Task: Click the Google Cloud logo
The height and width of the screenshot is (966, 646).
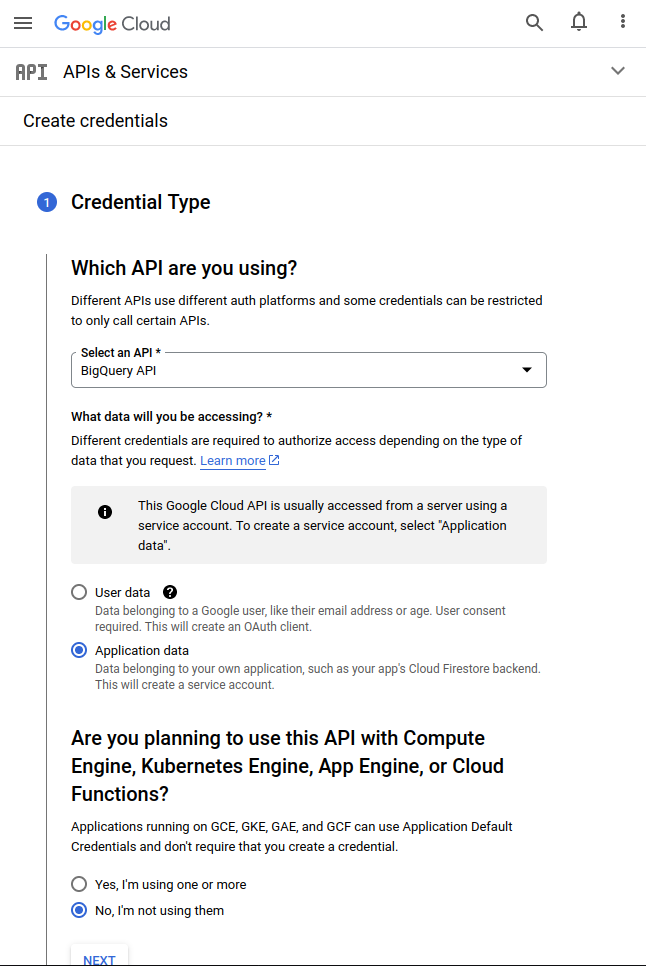Action: point(112,23)
